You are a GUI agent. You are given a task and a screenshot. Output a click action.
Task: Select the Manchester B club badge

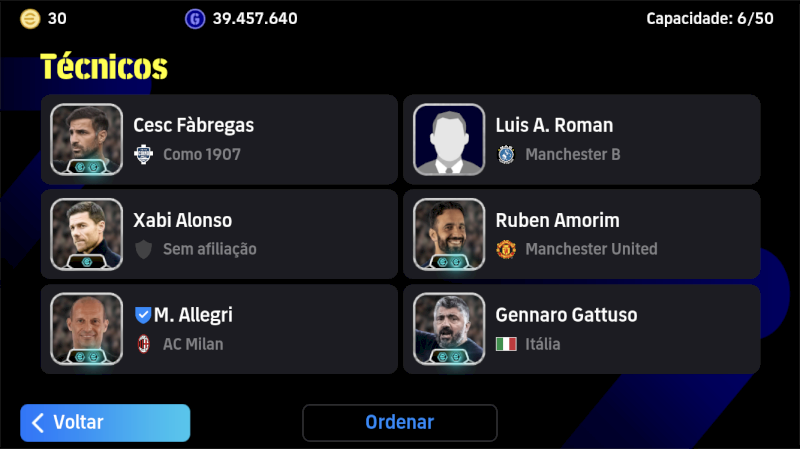click(x=506, y=154)
